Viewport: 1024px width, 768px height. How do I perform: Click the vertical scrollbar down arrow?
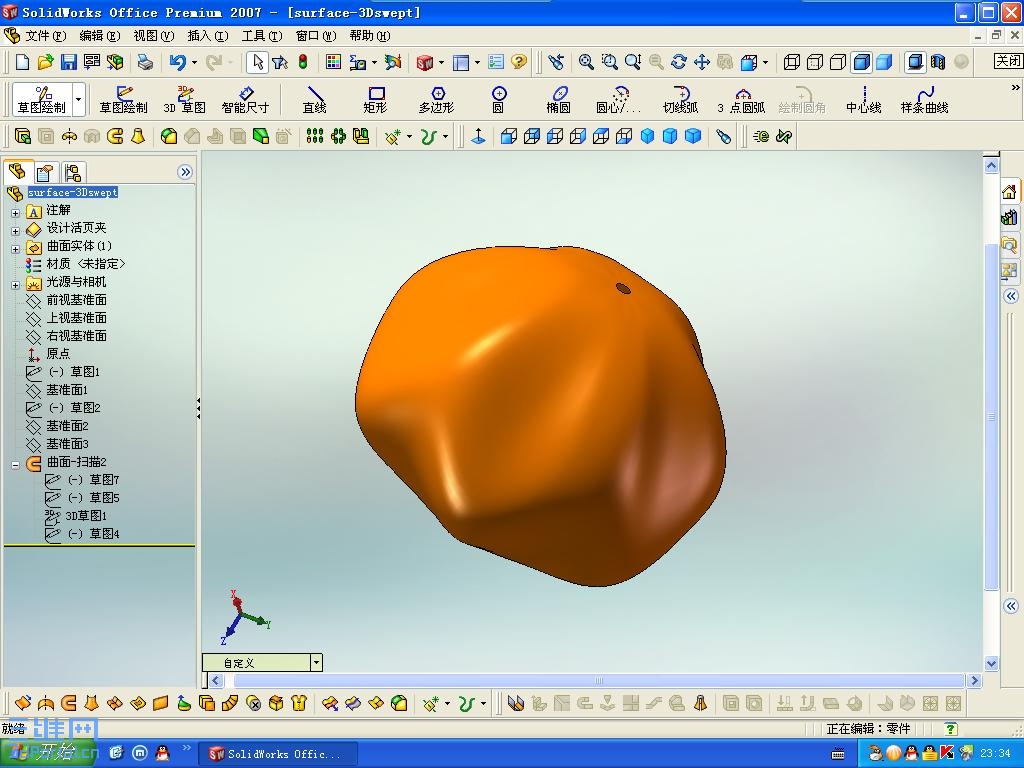click(991, 663)
